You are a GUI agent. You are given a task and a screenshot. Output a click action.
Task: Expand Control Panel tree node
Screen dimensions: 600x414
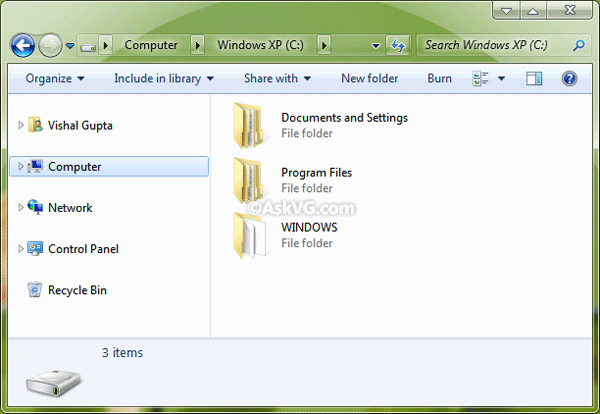(21, 249)
